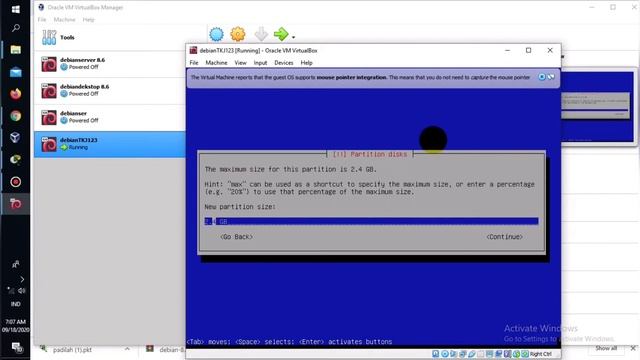Click the volume speaker tray icon
Viewport: 640px width, 360px height.
tap(22, 291)
